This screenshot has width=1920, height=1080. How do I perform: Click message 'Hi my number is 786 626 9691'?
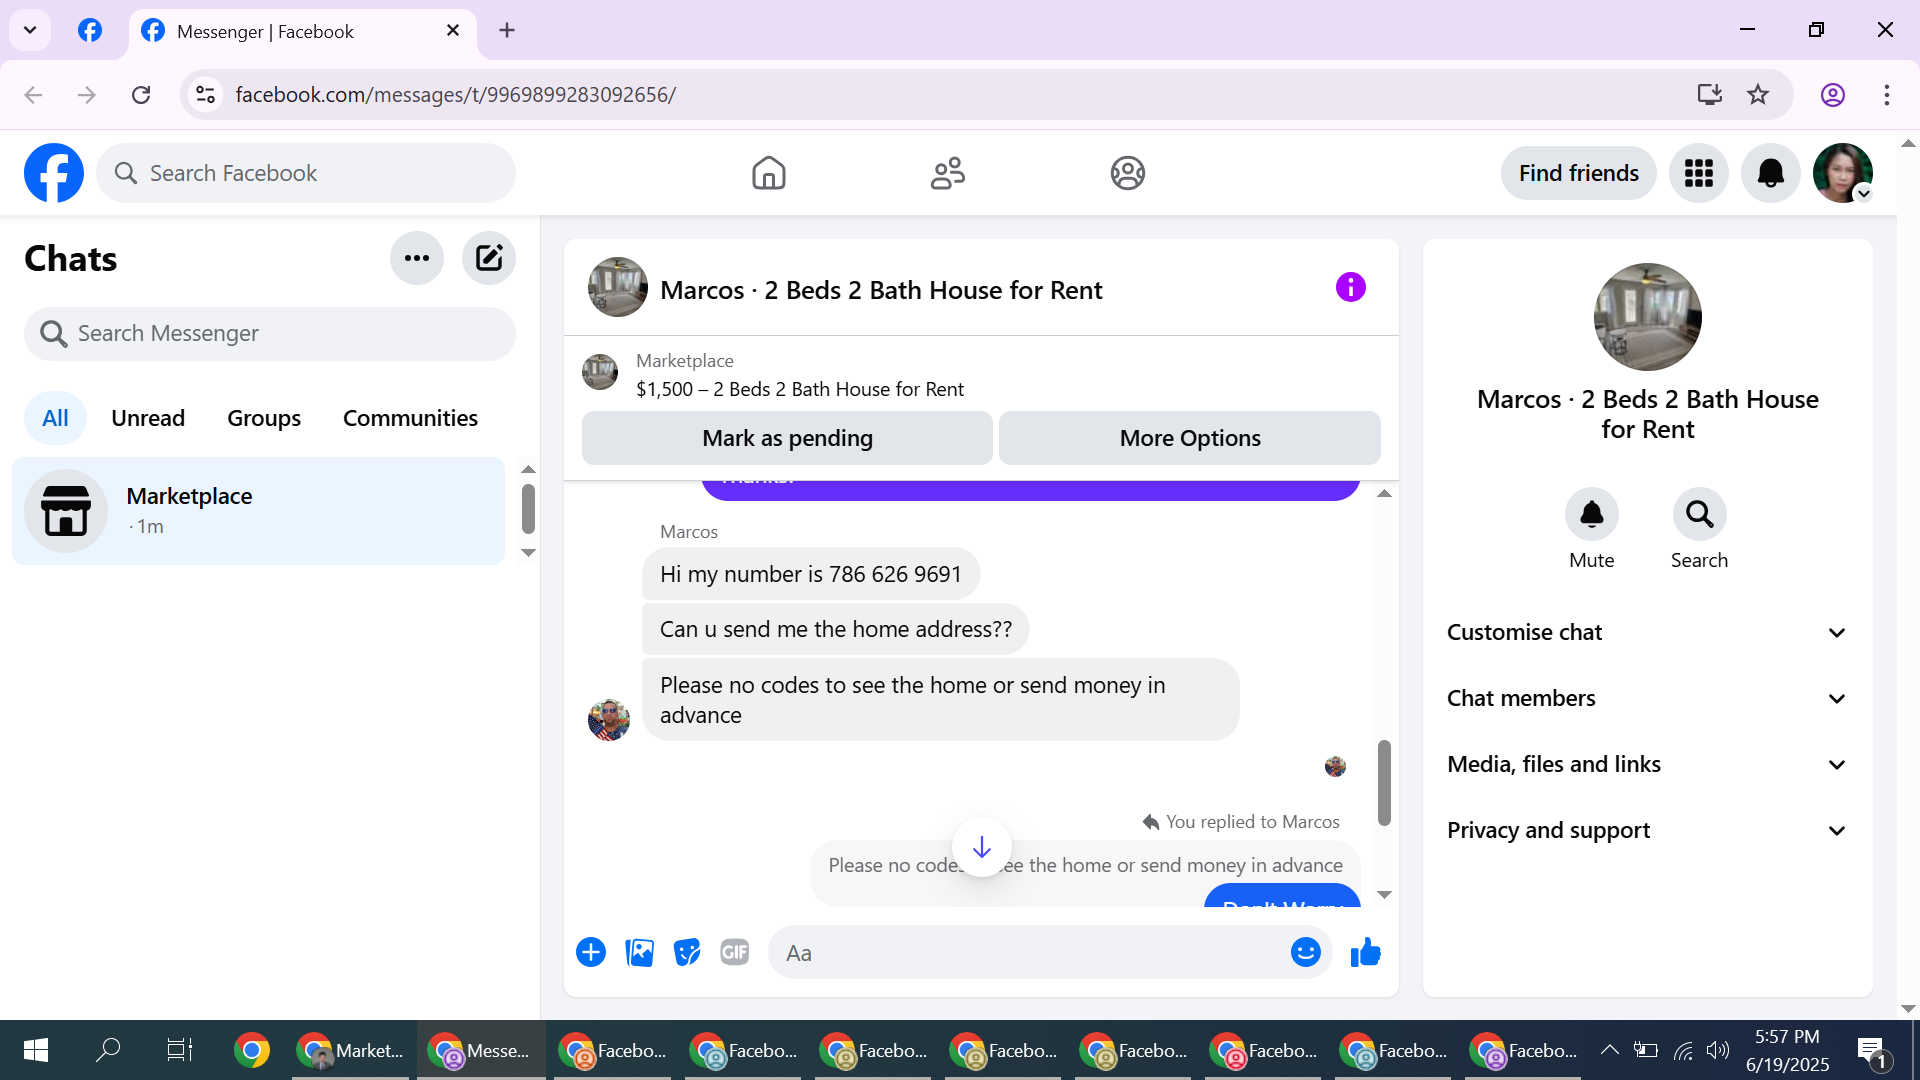pyautogui.click(x=810, y=574)
